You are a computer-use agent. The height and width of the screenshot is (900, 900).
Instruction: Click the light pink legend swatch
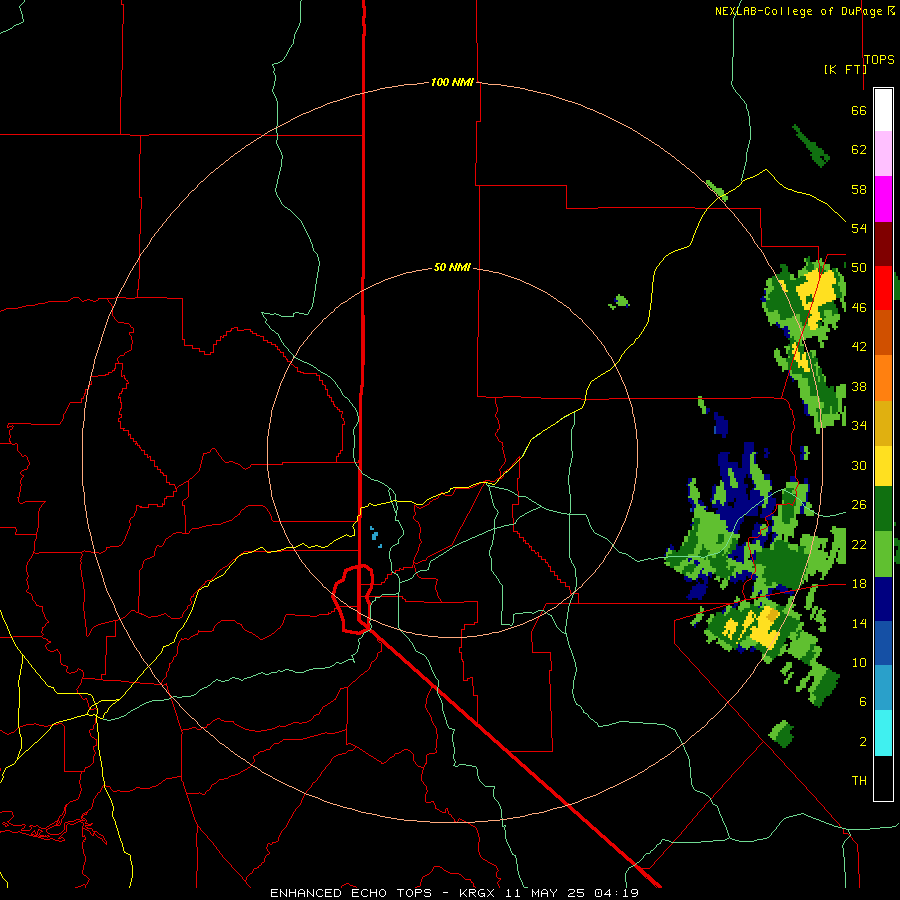click(x=883, y=153)
